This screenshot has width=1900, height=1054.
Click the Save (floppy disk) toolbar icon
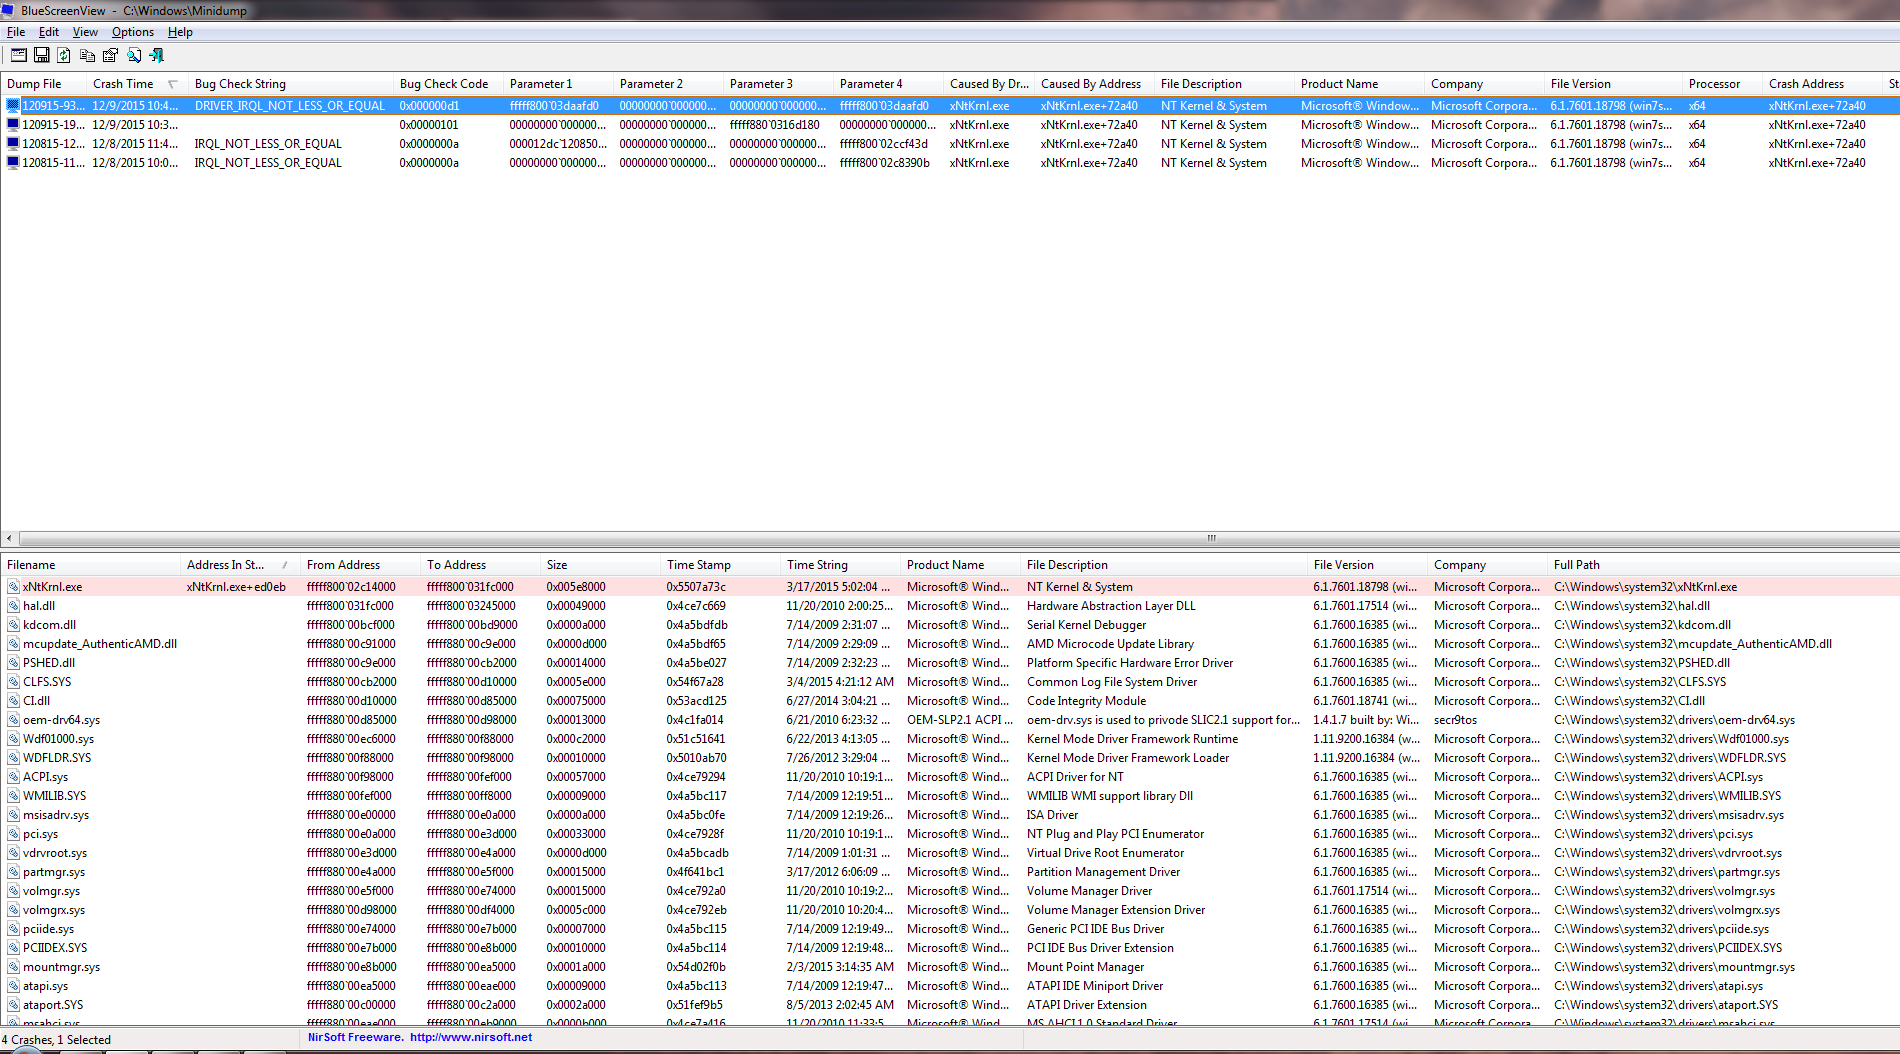tap(42, 55)
